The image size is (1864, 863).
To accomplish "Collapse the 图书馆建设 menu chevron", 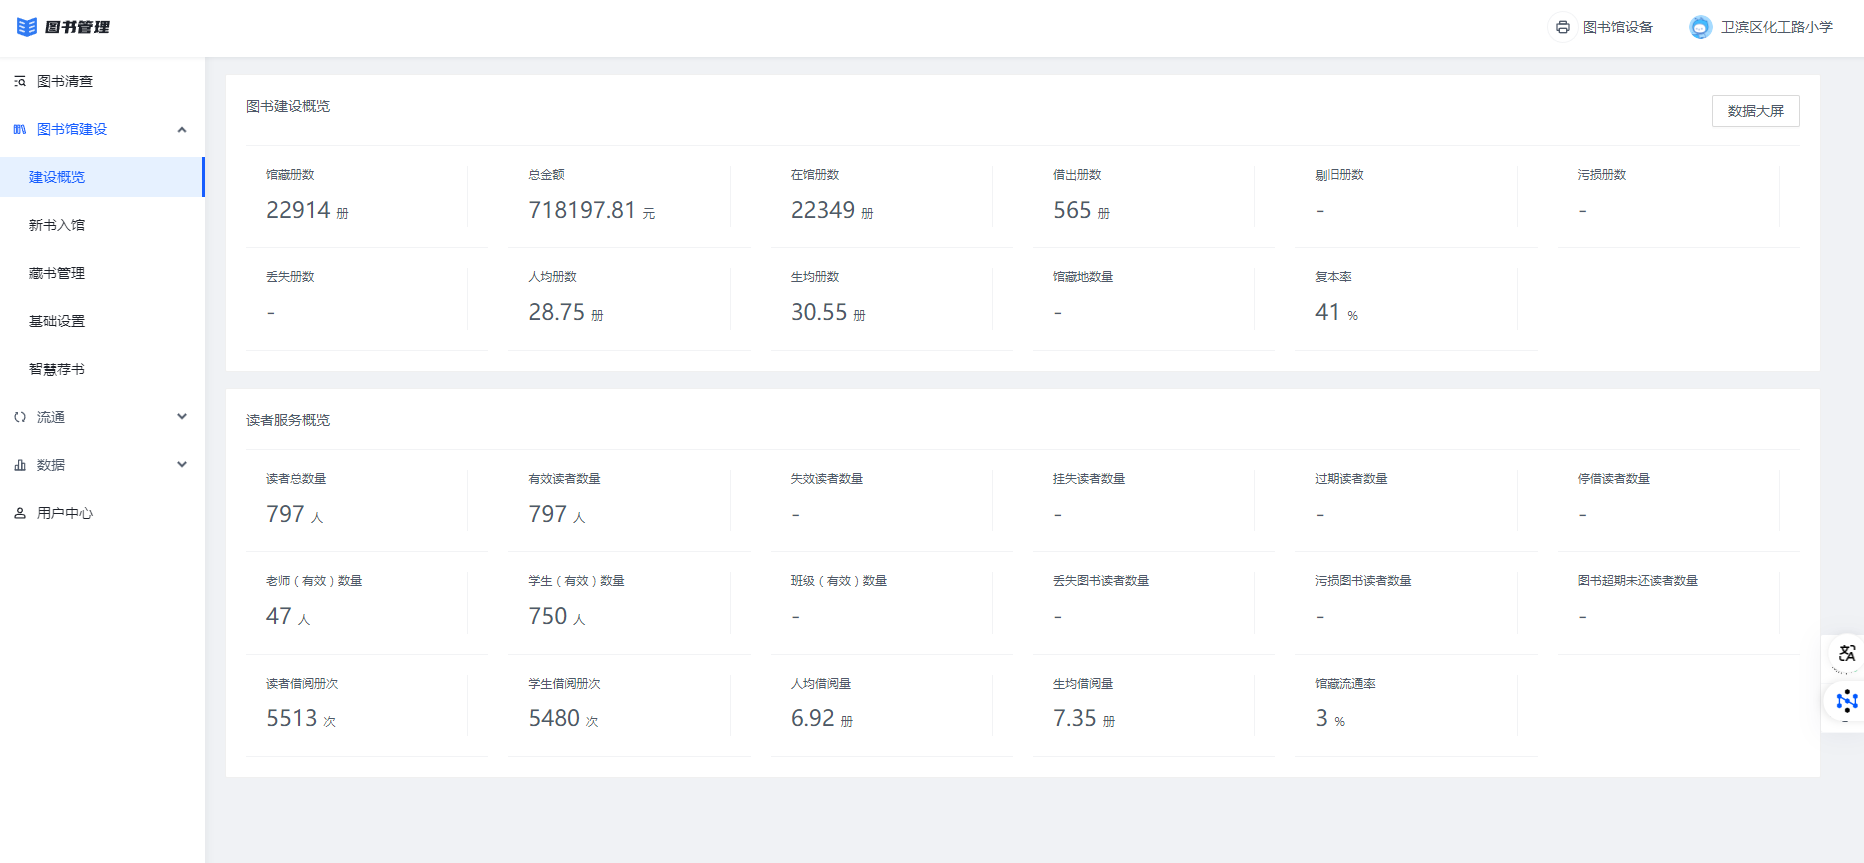I will click(x=182, y=129).
